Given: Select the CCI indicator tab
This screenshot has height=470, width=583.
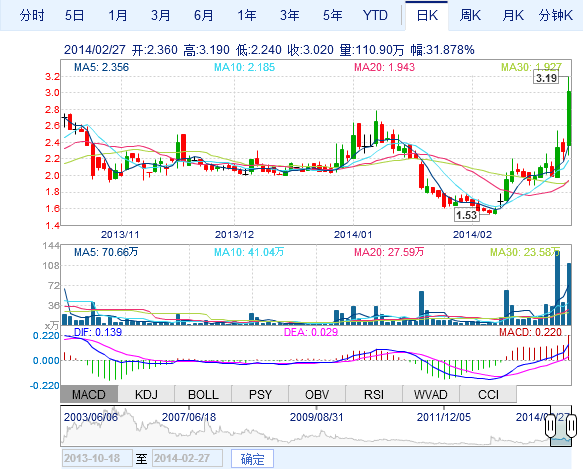Looking at the screenshot, I should tap(488, 394).
